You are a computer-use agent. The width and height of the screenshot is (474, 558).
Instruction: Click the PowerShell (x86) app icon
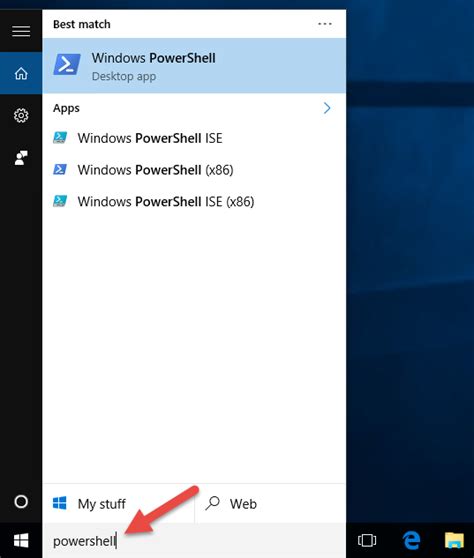[x=60, y=169]
